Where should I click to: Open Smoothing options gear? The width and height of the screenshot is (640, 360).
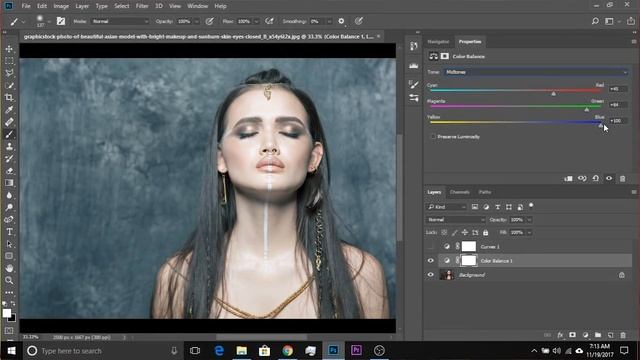point(341,21)
